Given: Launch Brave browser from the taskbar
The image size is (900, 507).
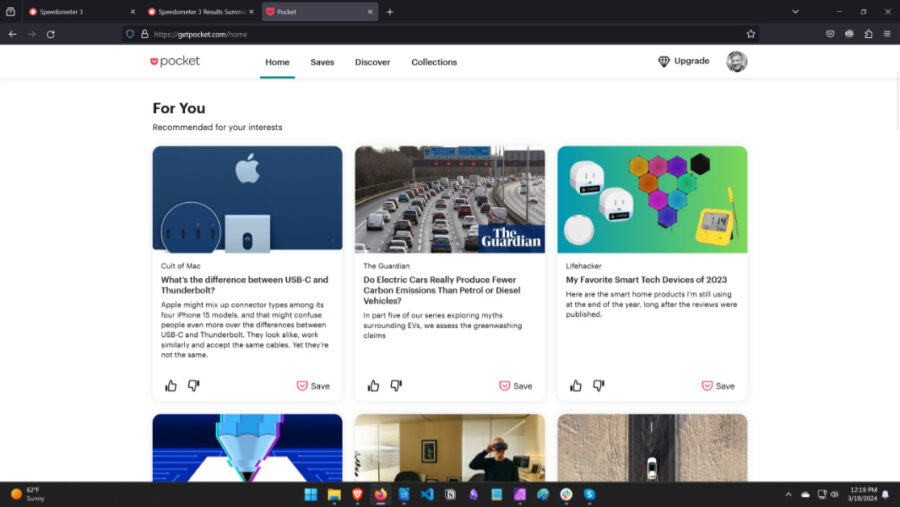Looking at the screenshot, I should 357,494.
